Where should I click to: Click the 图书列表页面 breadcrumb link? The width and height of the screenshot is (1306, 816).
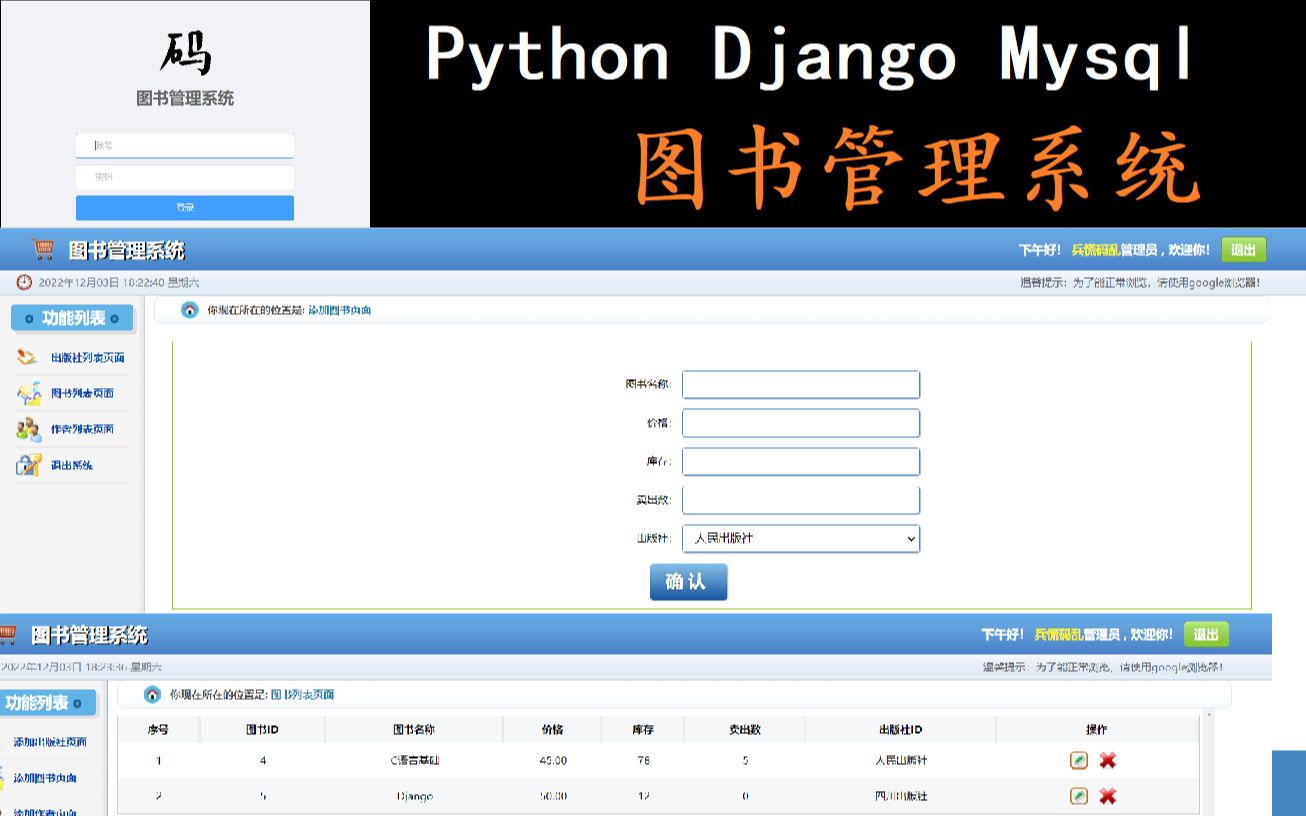[x=303, y=694]
